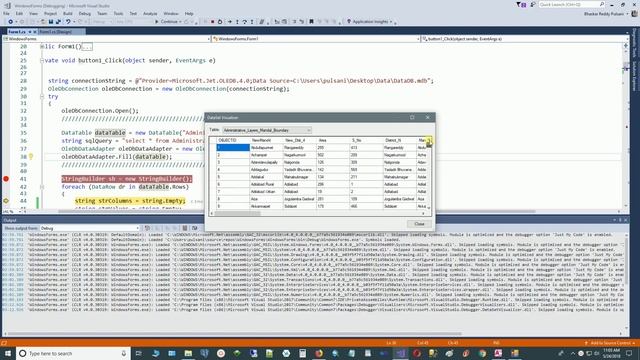Collapse the try block at line 30
This screenshot has height=360, width=640.
click(42, 96)
